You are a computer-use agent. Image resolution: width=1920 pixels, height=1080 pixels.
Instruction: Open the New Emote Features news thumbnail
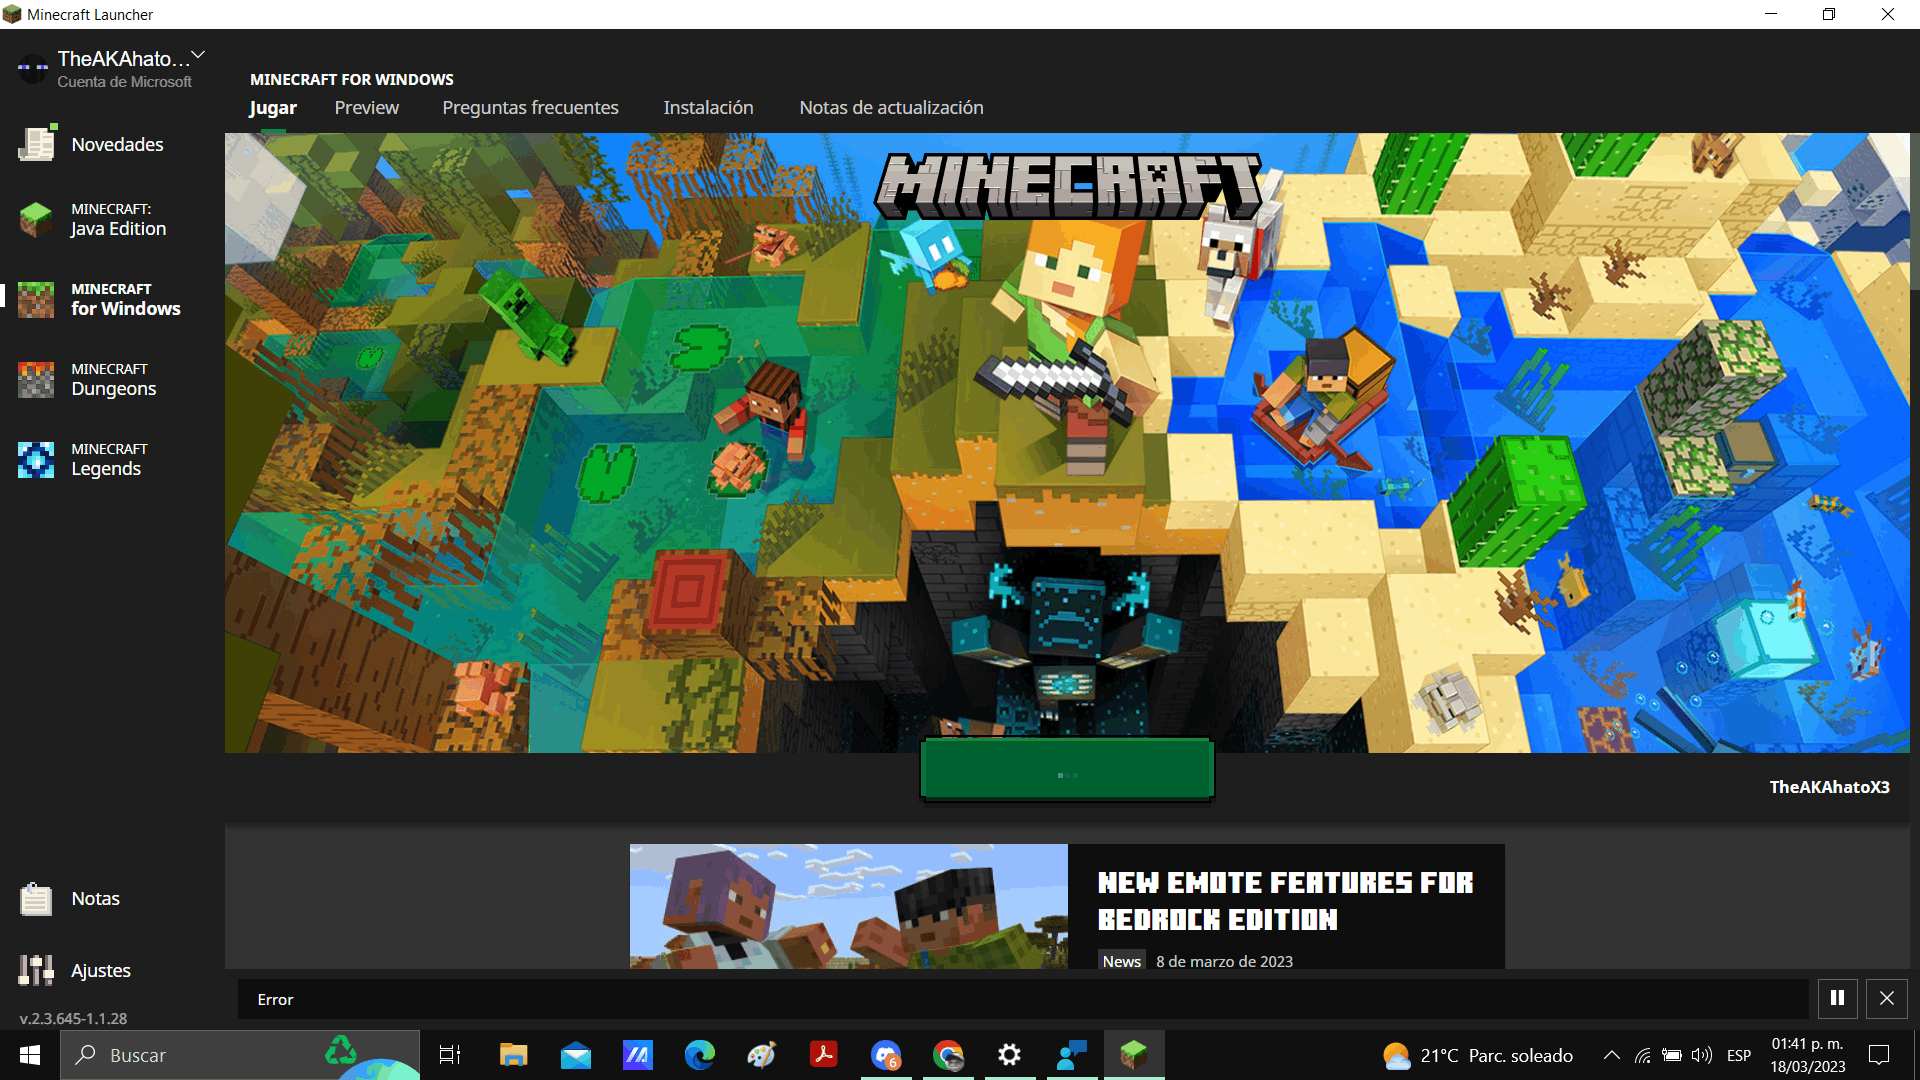coord(849,906)
